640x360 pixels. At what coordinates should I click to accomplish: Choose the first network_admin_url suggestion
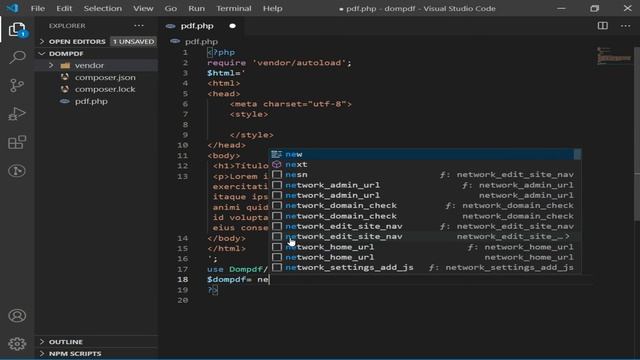coord(424,185)
